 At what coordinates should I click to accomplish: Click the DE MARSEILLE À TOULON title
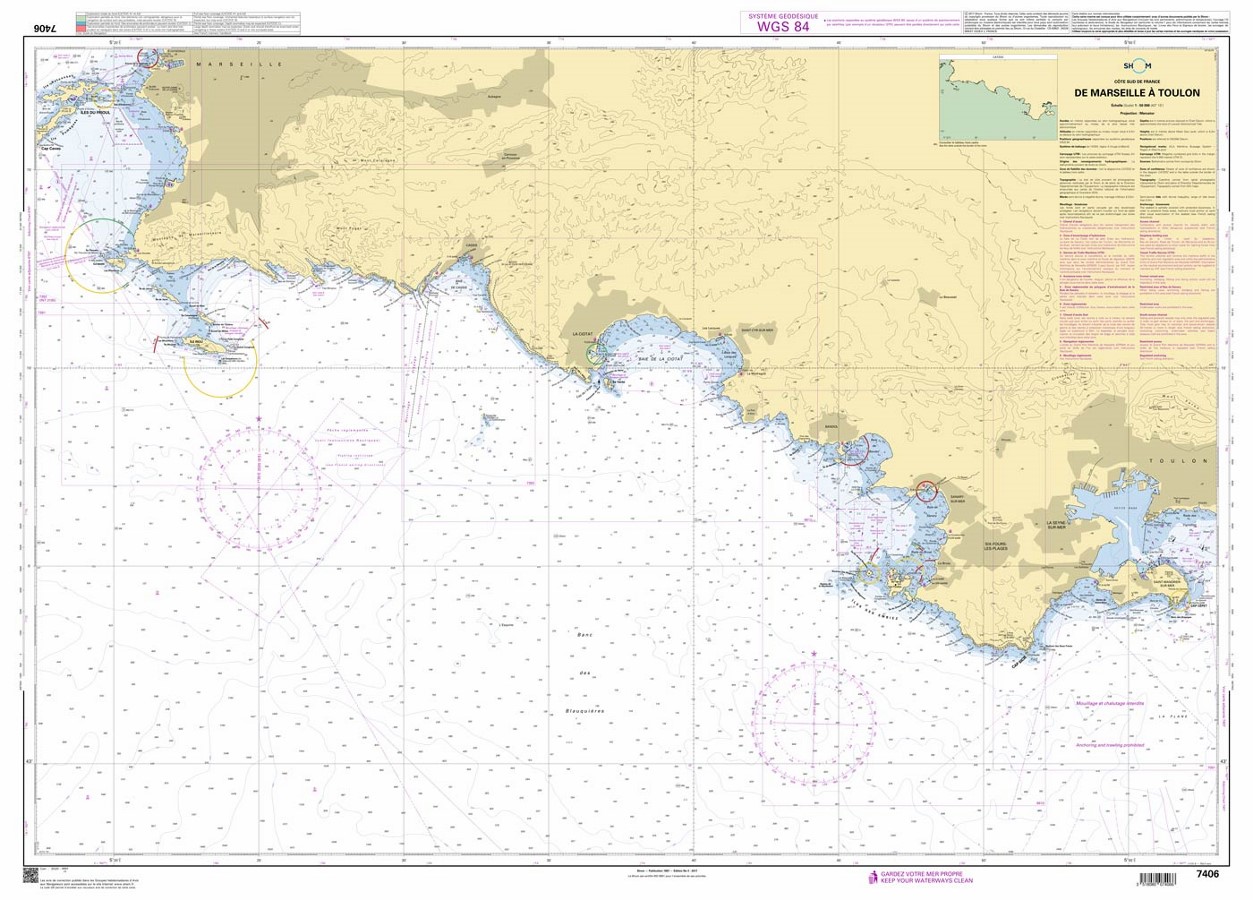[1137, 93]
